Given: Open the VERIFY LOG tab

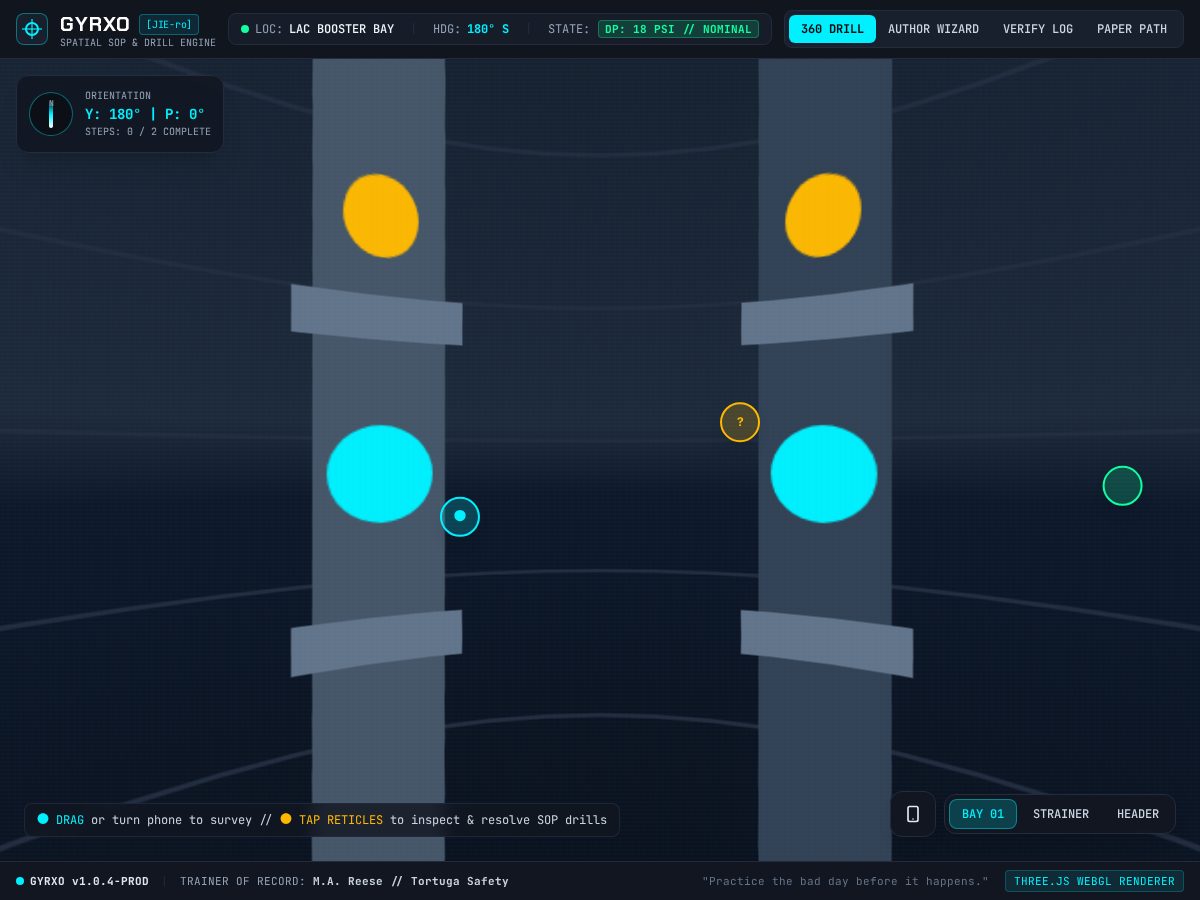Looking at the screenshot, I should click(x=1038, y=29).
